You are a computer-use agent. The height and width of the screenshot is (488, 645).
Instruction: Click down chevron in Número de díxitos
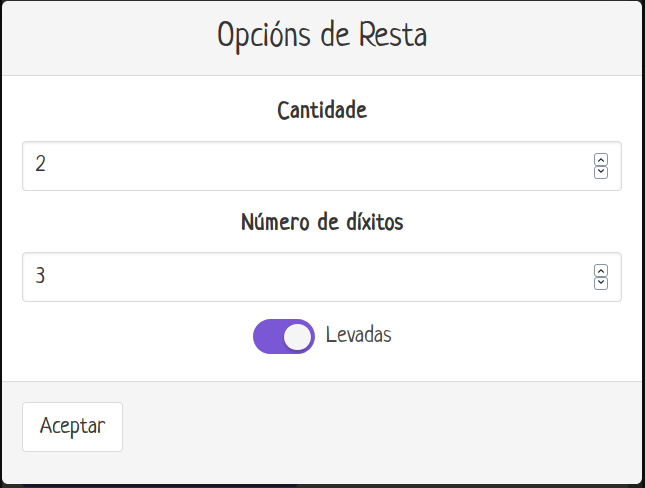point(601,283)
